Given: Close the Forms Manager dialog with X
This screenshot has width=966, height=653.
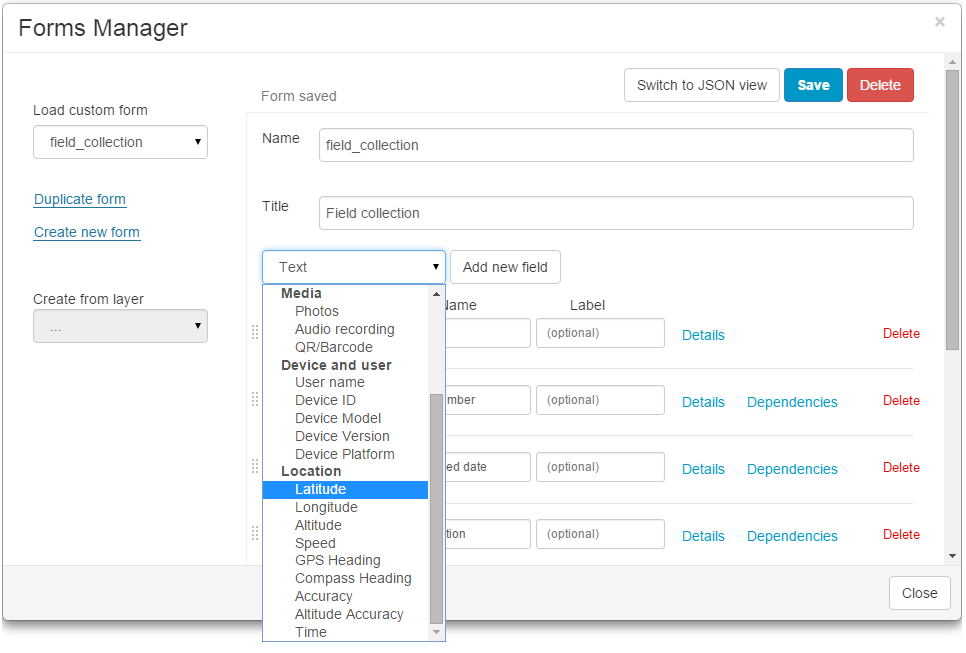Looking at the screenshot, I should pos(939,22).
